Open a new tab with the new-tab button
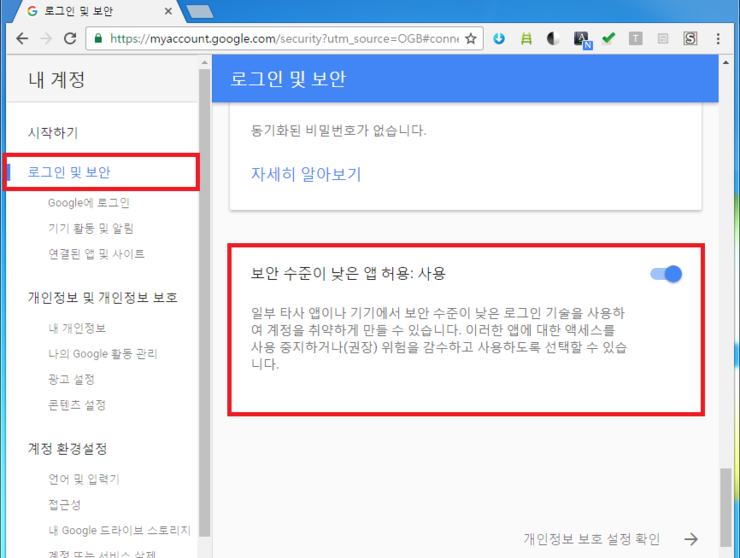740x558 pixels. tap(200, 12)
